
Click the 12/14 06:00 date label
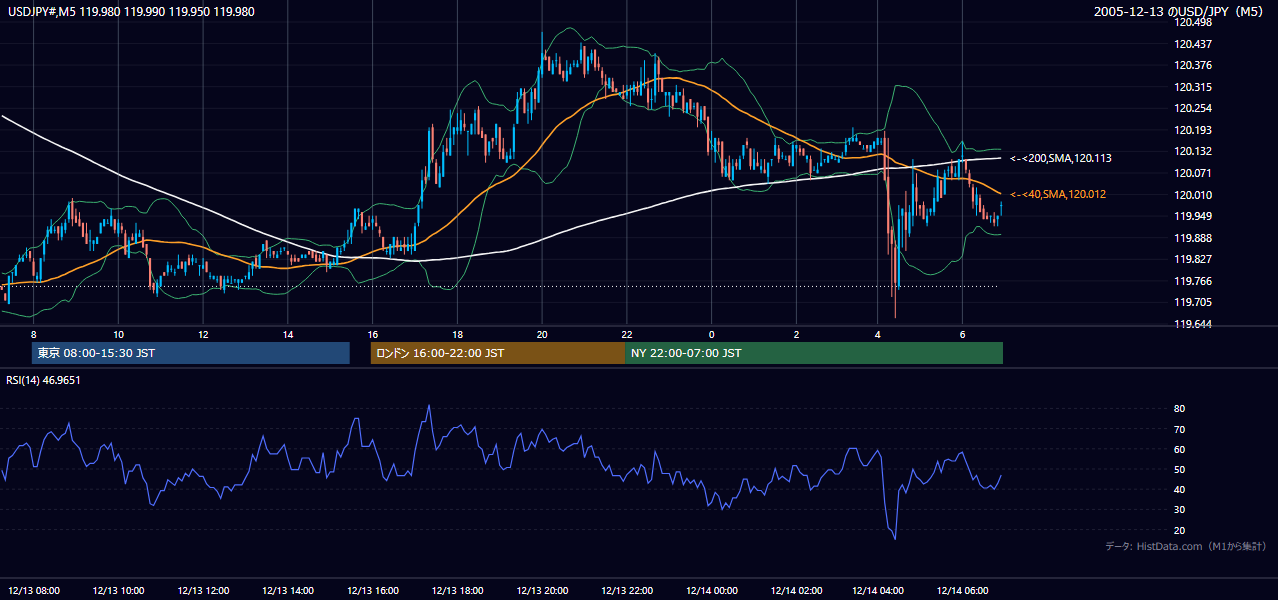(x=963, y=590)
